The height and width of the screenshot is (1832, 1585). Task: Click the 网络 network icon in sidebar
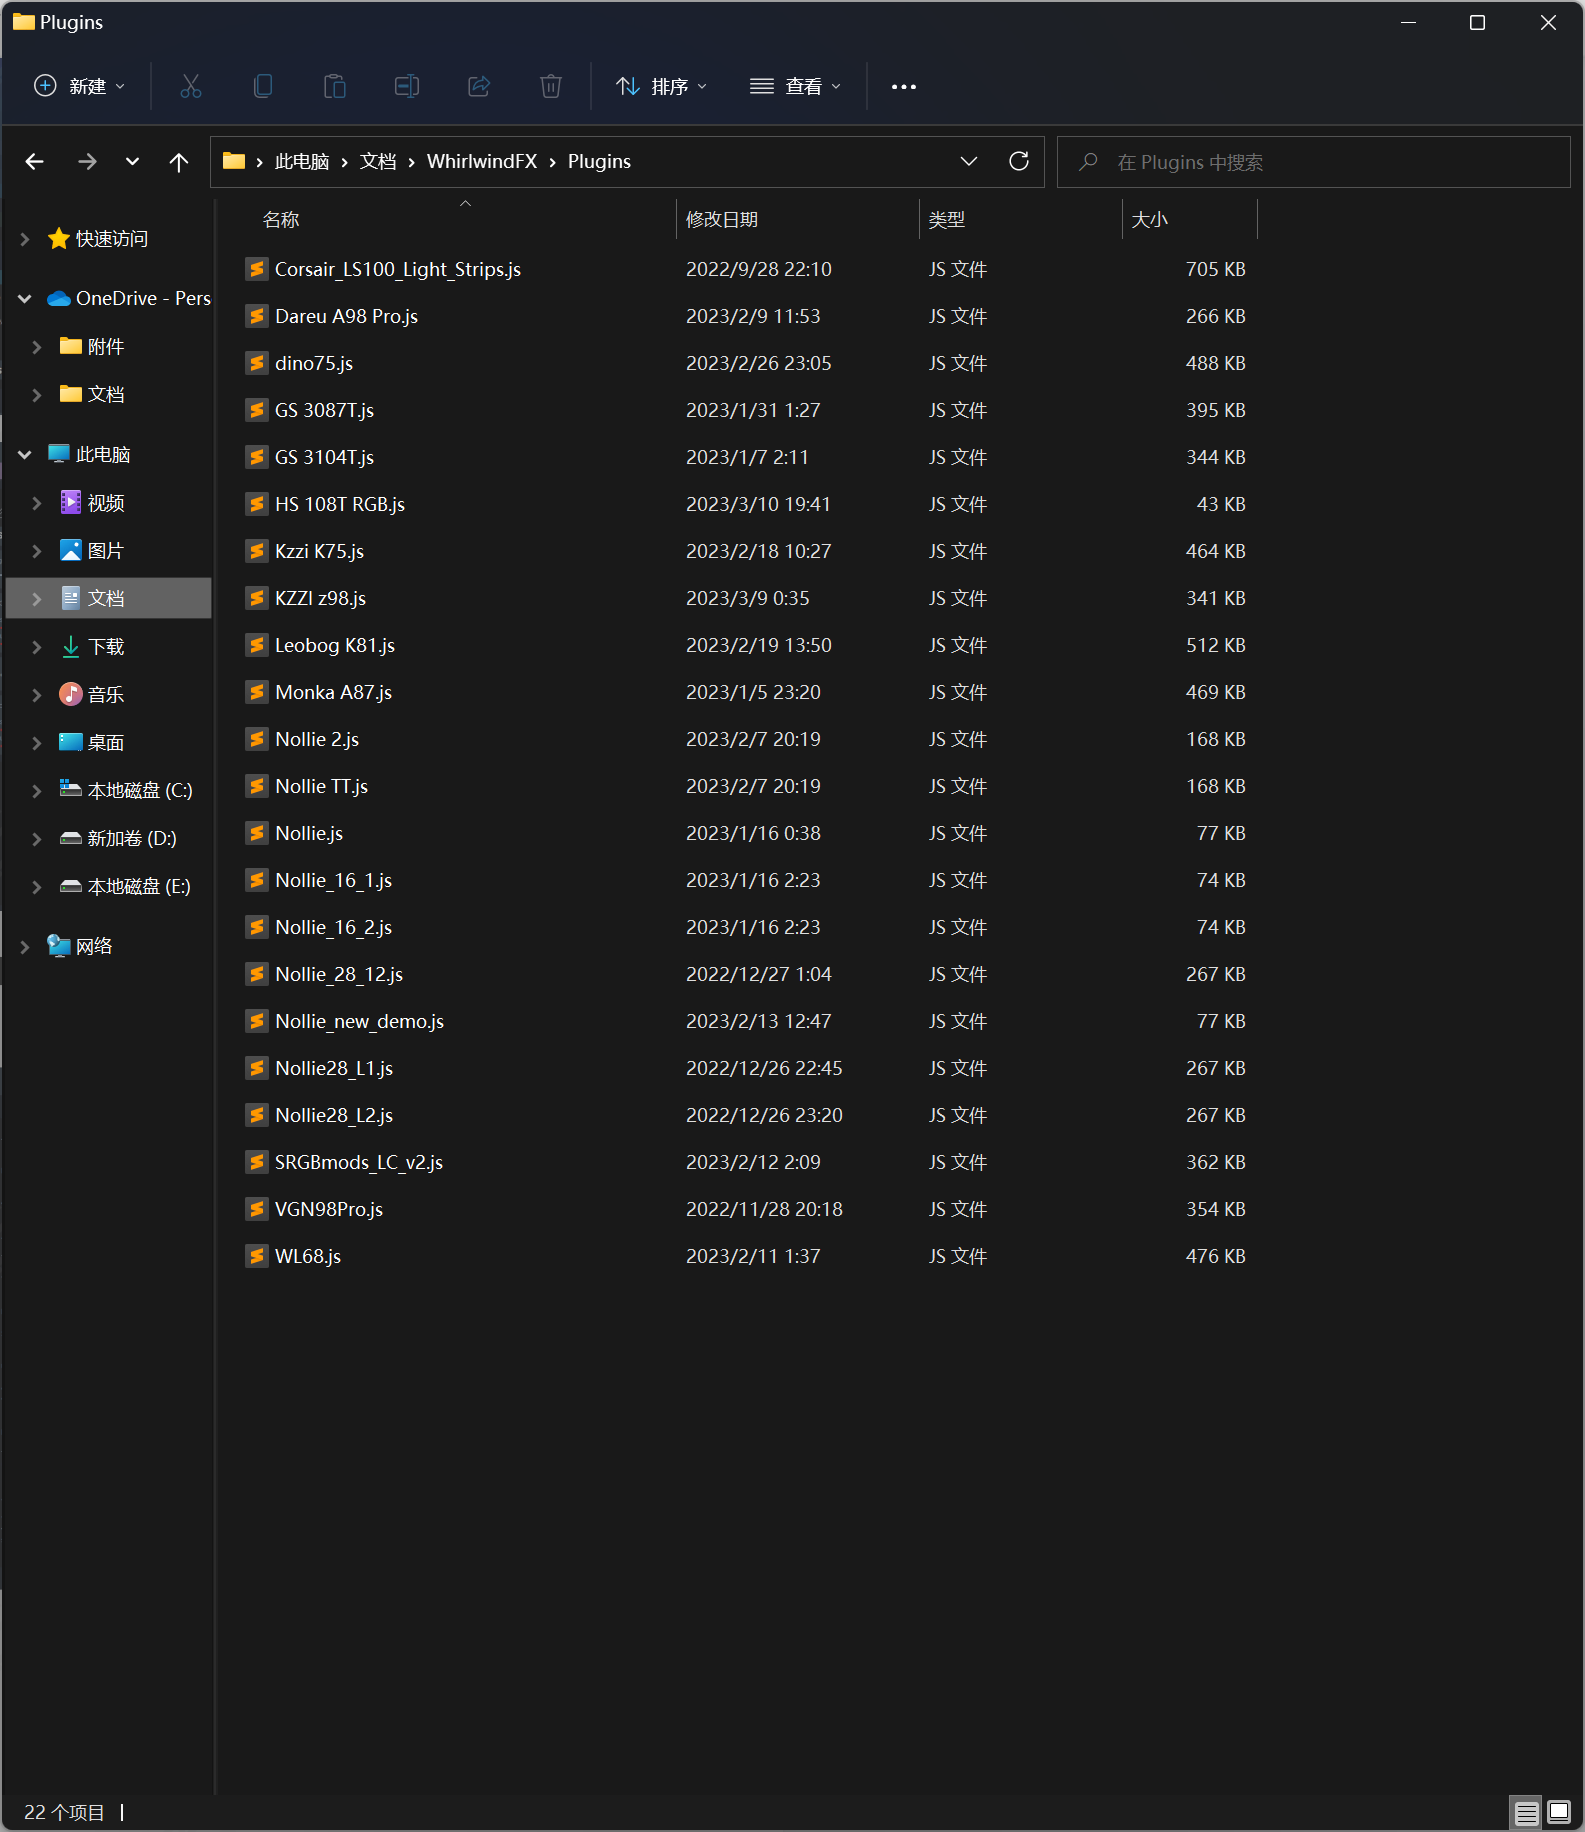point(59,946)
